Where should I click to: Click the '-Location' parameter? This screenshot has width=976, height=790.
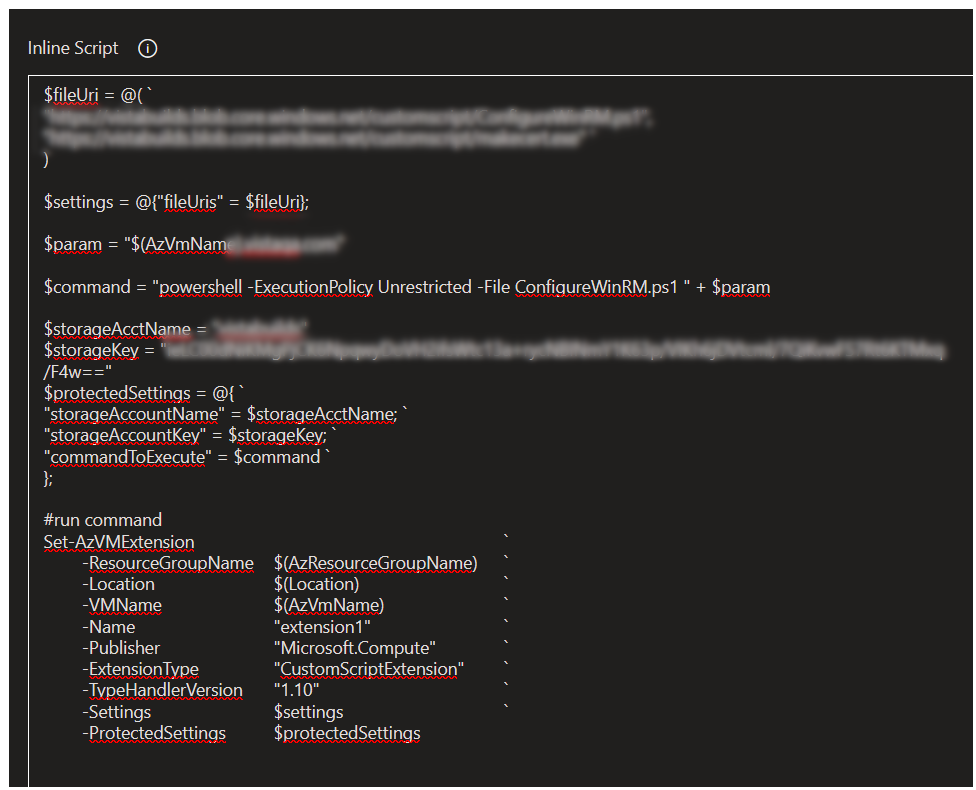pos(118,585)
